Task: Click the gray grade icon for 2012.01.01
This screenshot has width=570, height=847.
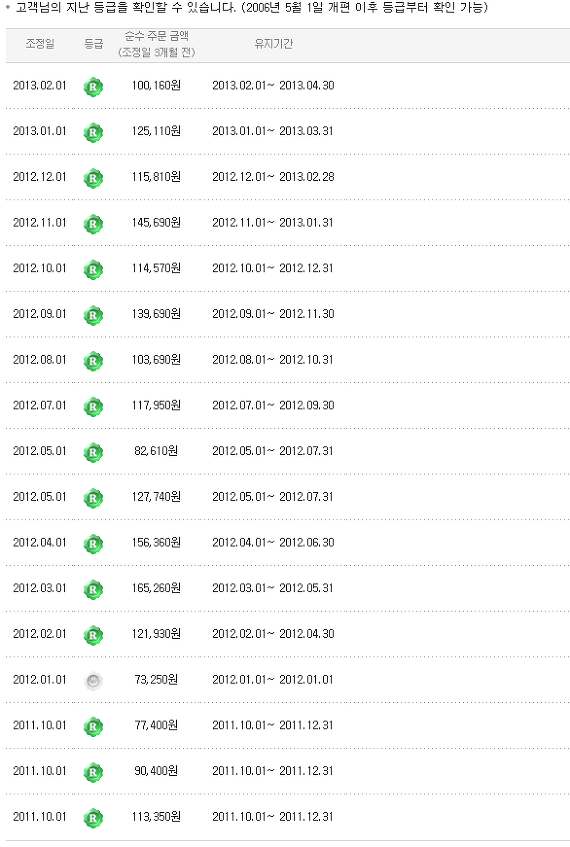Action: (x=93, y=681)
